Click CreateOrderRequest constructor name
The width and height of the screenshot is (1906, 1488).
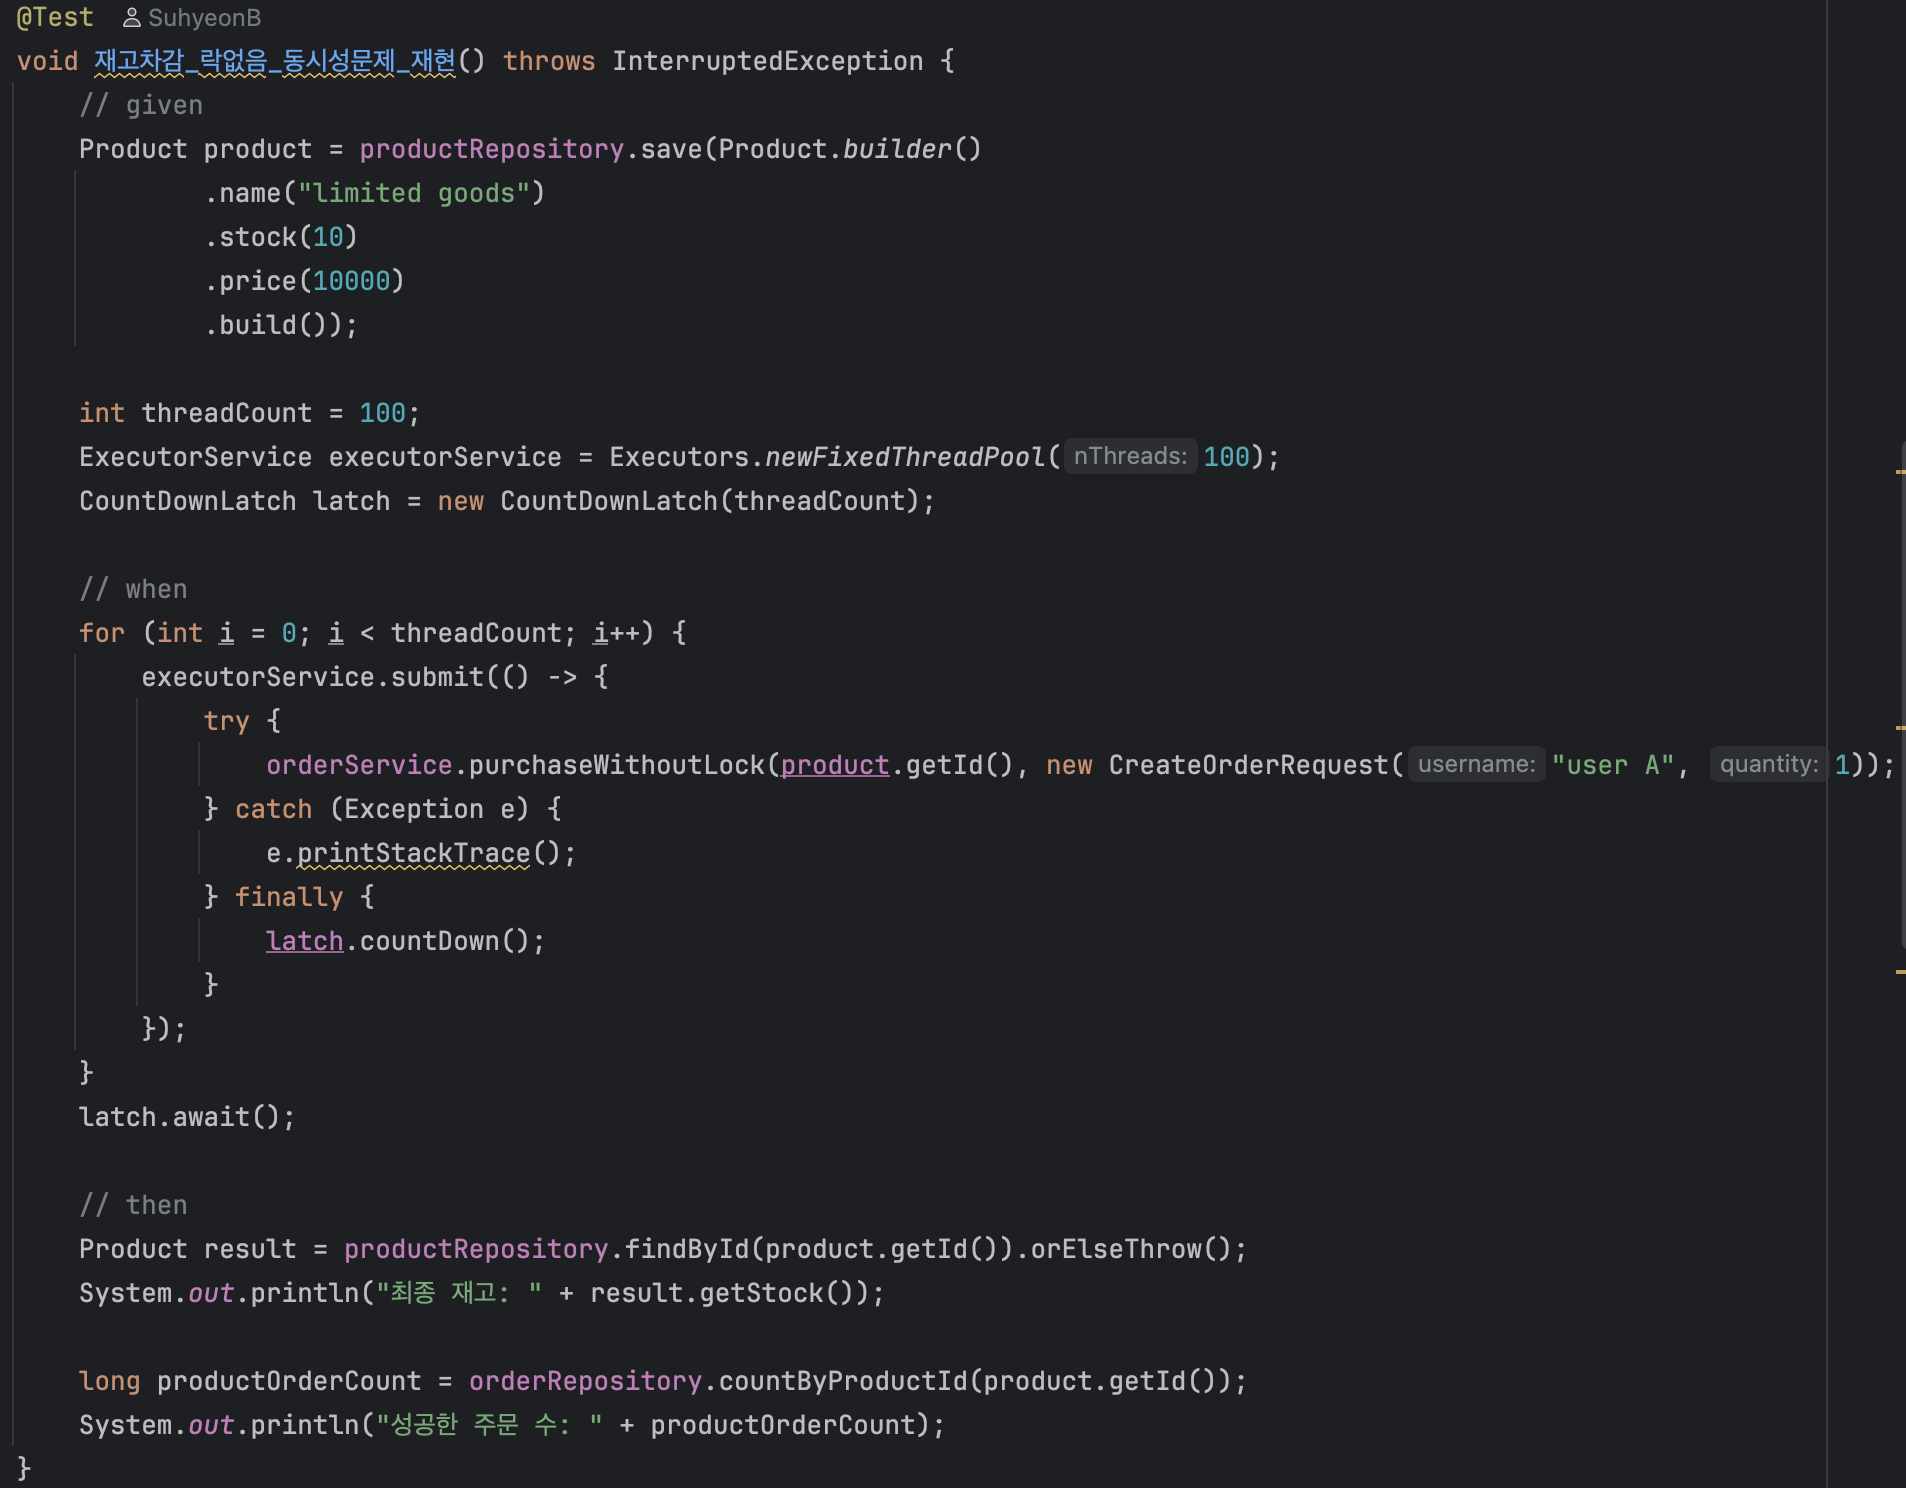(1249, 765)
